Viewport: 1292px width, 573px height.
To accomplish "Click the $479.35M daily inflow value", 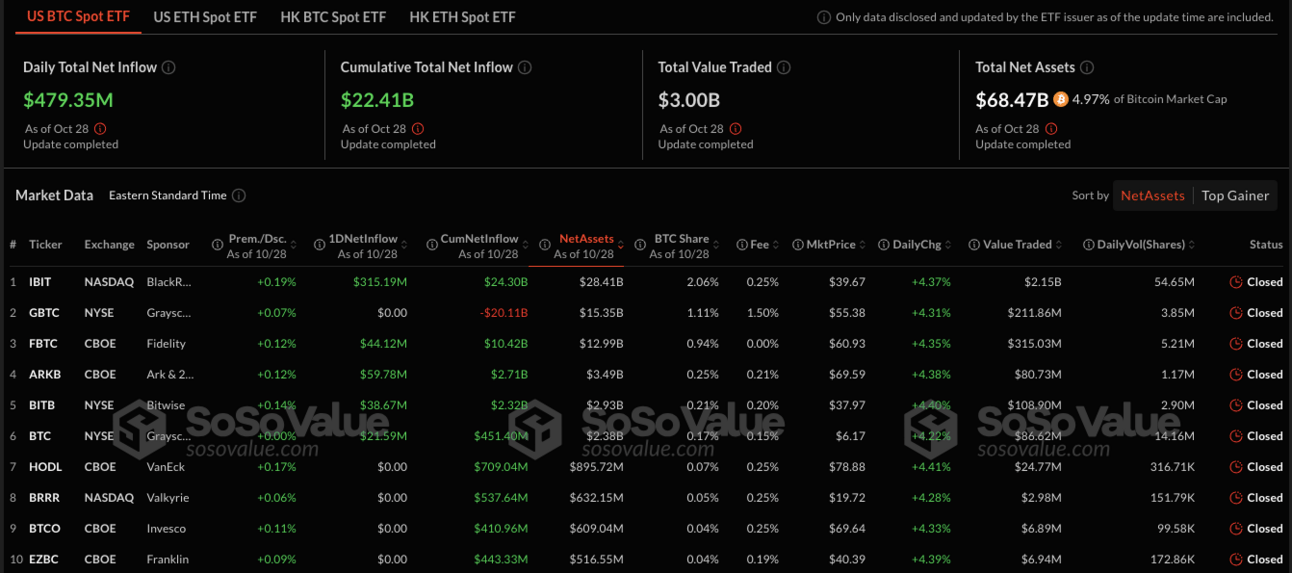I will [68, 100].
